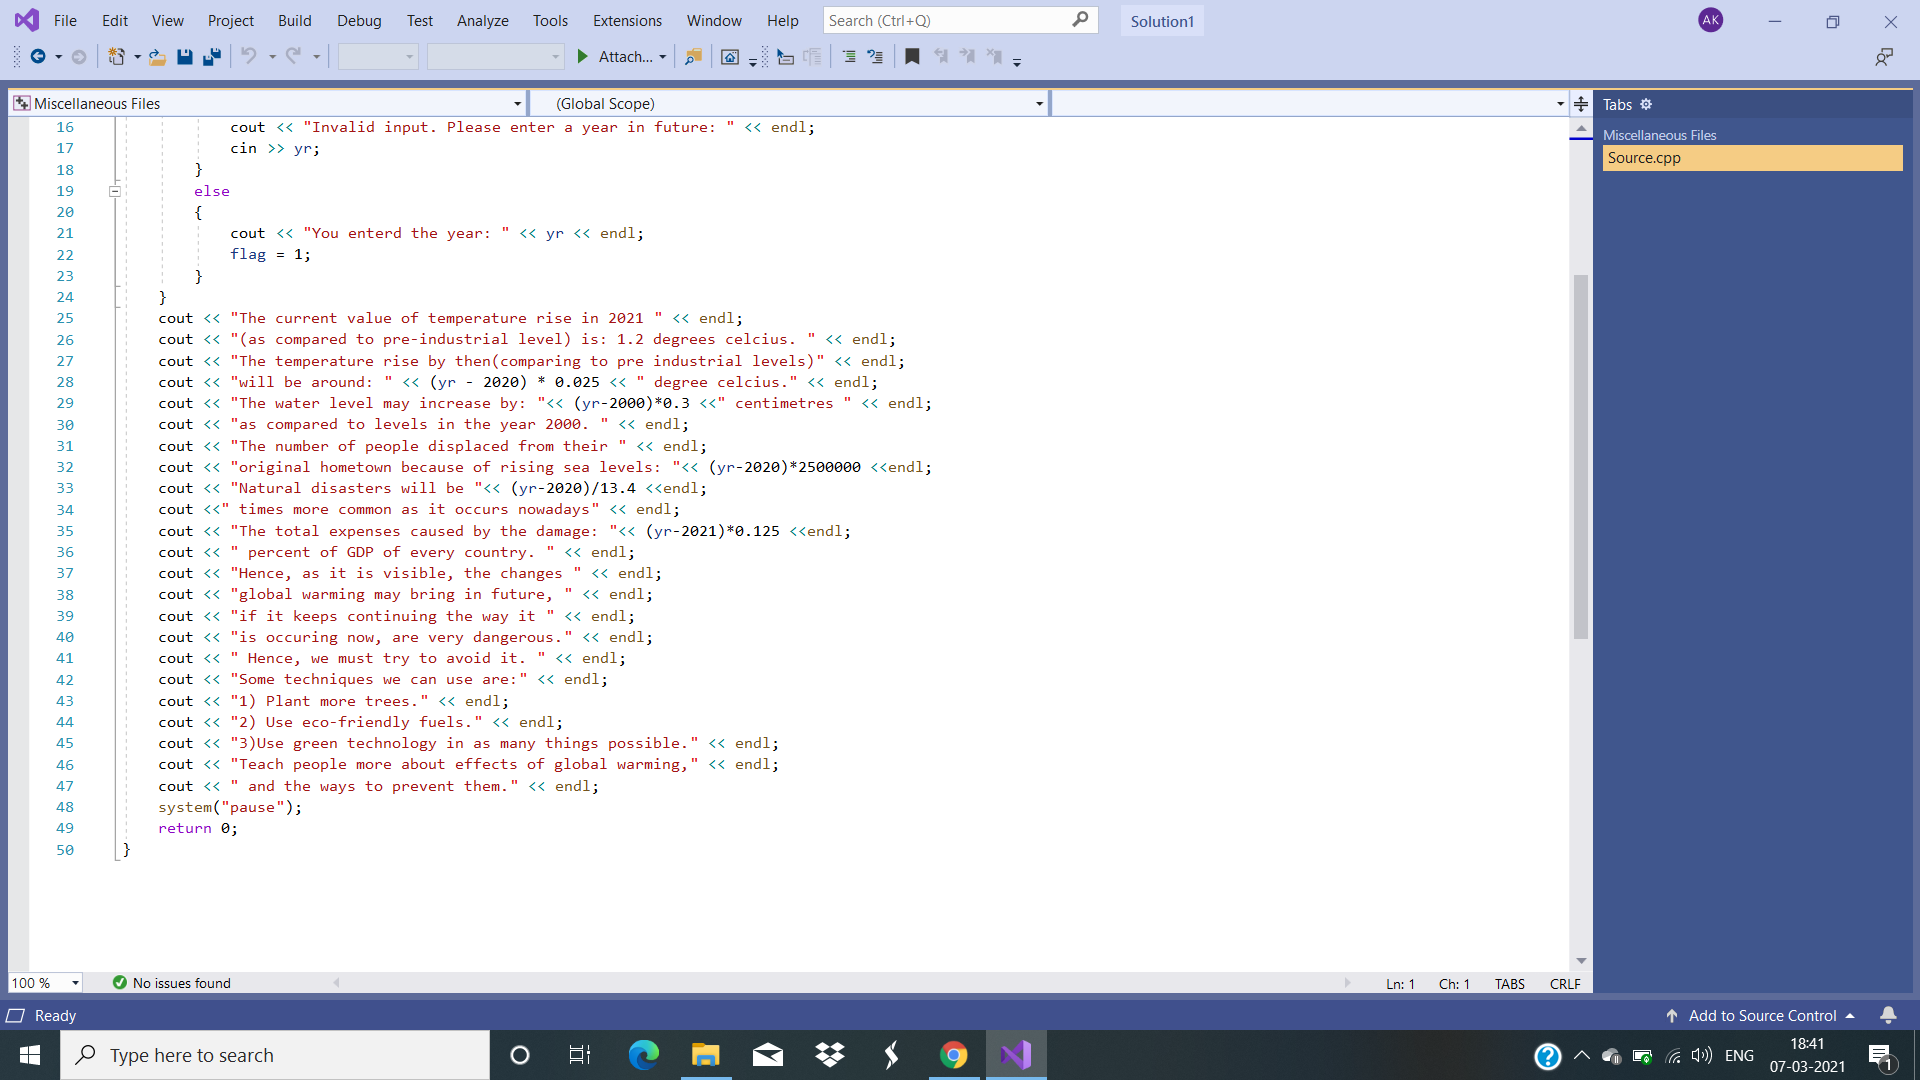Click the Undo arrow icon
The image size is (1920, 1080).
249,57
